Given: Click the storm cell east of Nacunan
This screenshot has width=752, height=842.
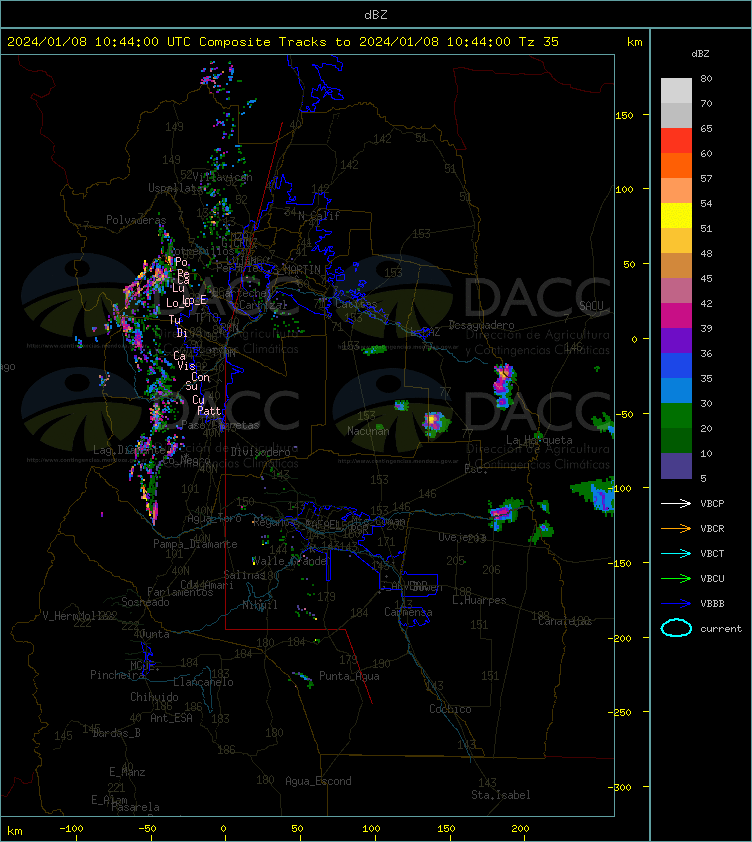Looking at the screenshot, I should tap(435, 423).
